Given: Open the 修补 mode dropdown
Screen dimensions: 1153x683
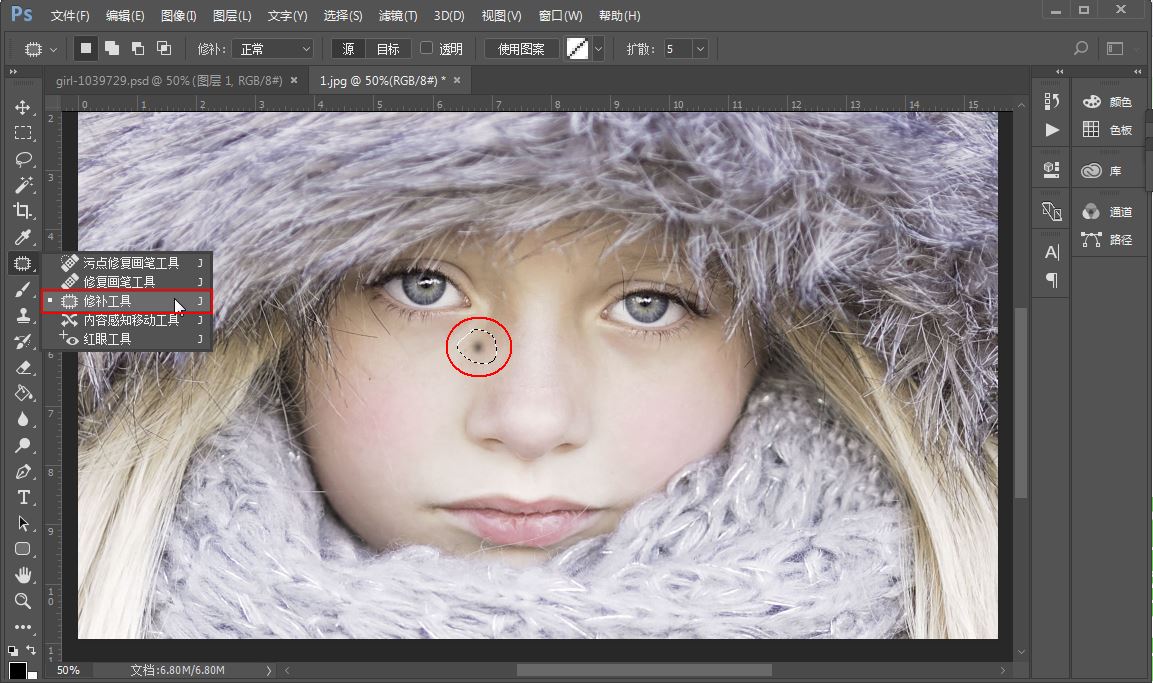Looking at the screenshot, I should click(273, 49).
